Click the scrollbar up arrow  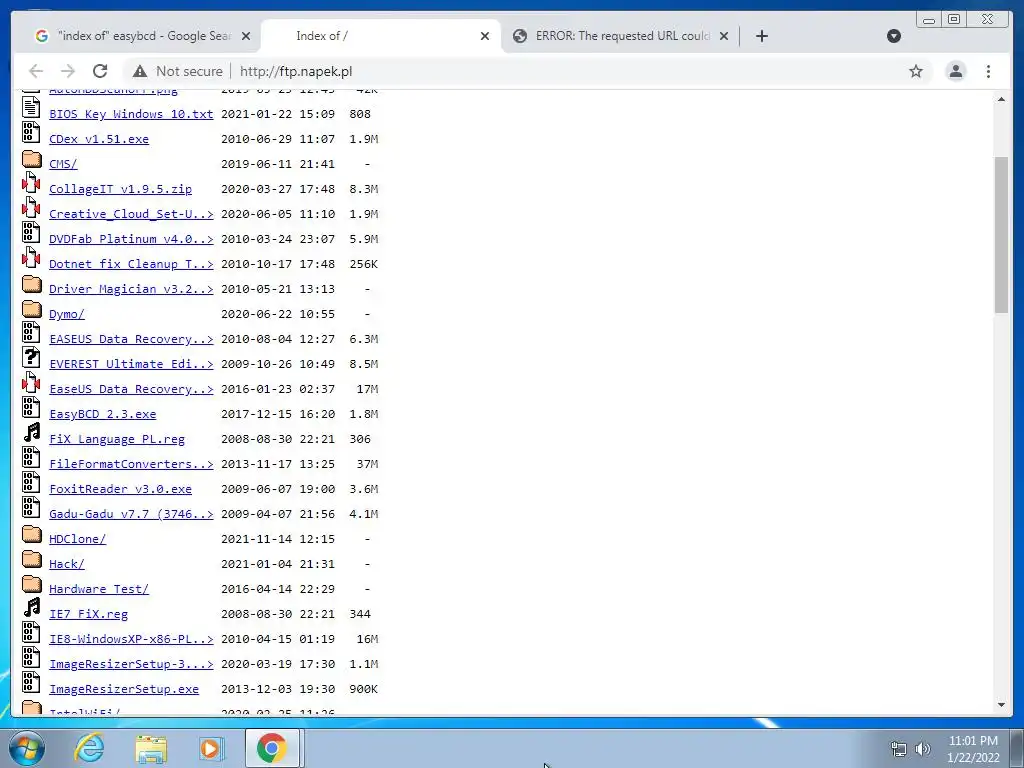coord(1001,99)
